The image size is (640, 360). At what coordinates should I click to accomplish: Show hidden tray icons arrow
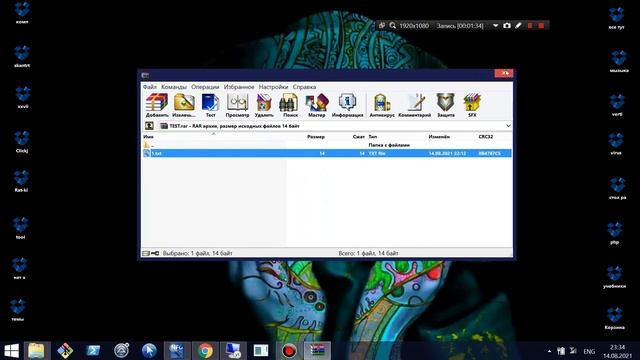(549, 351)
